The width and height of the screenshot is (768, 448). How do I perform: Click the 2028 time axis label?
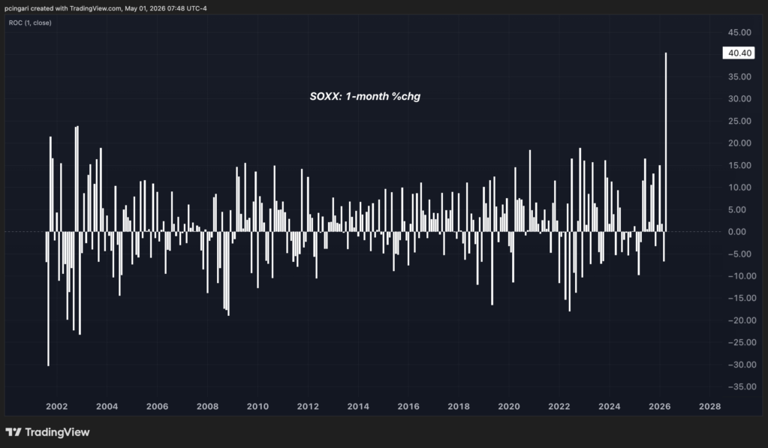(710, 406)
